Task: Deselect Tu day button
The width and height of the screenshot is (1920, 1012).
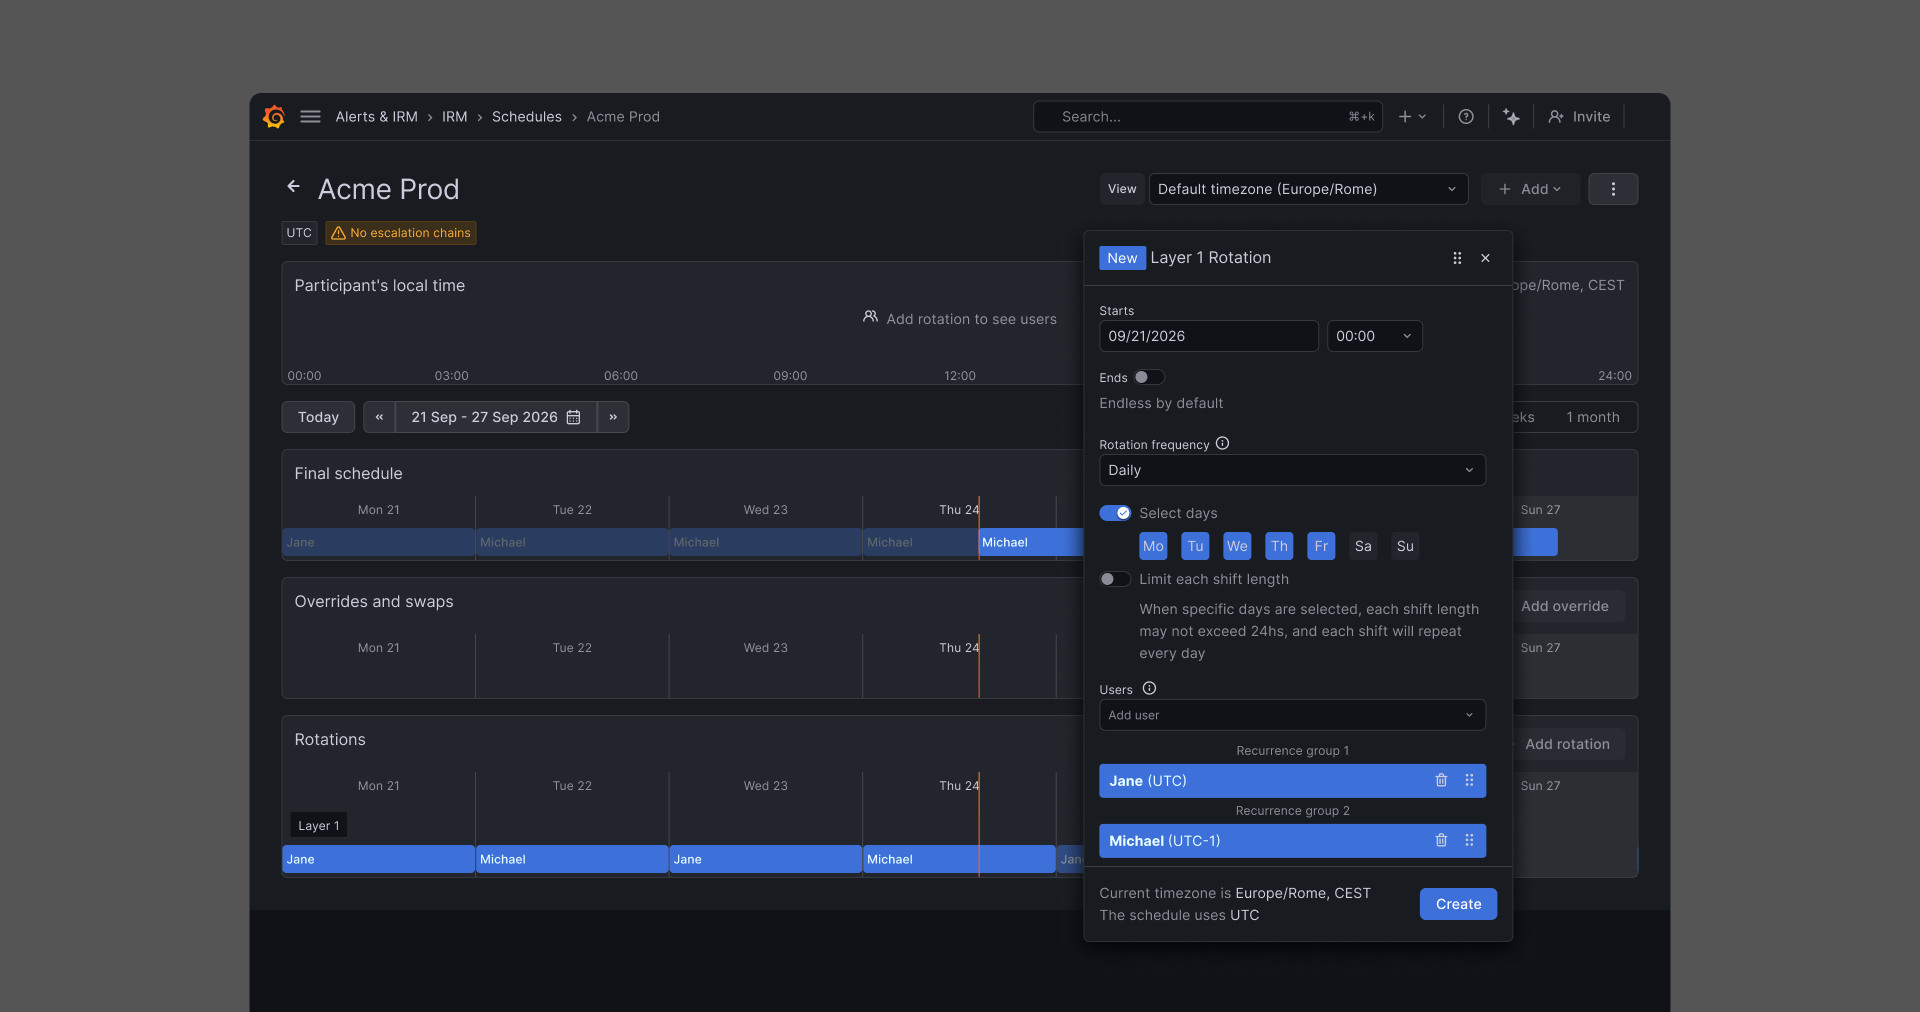Action: [1195, 546]
